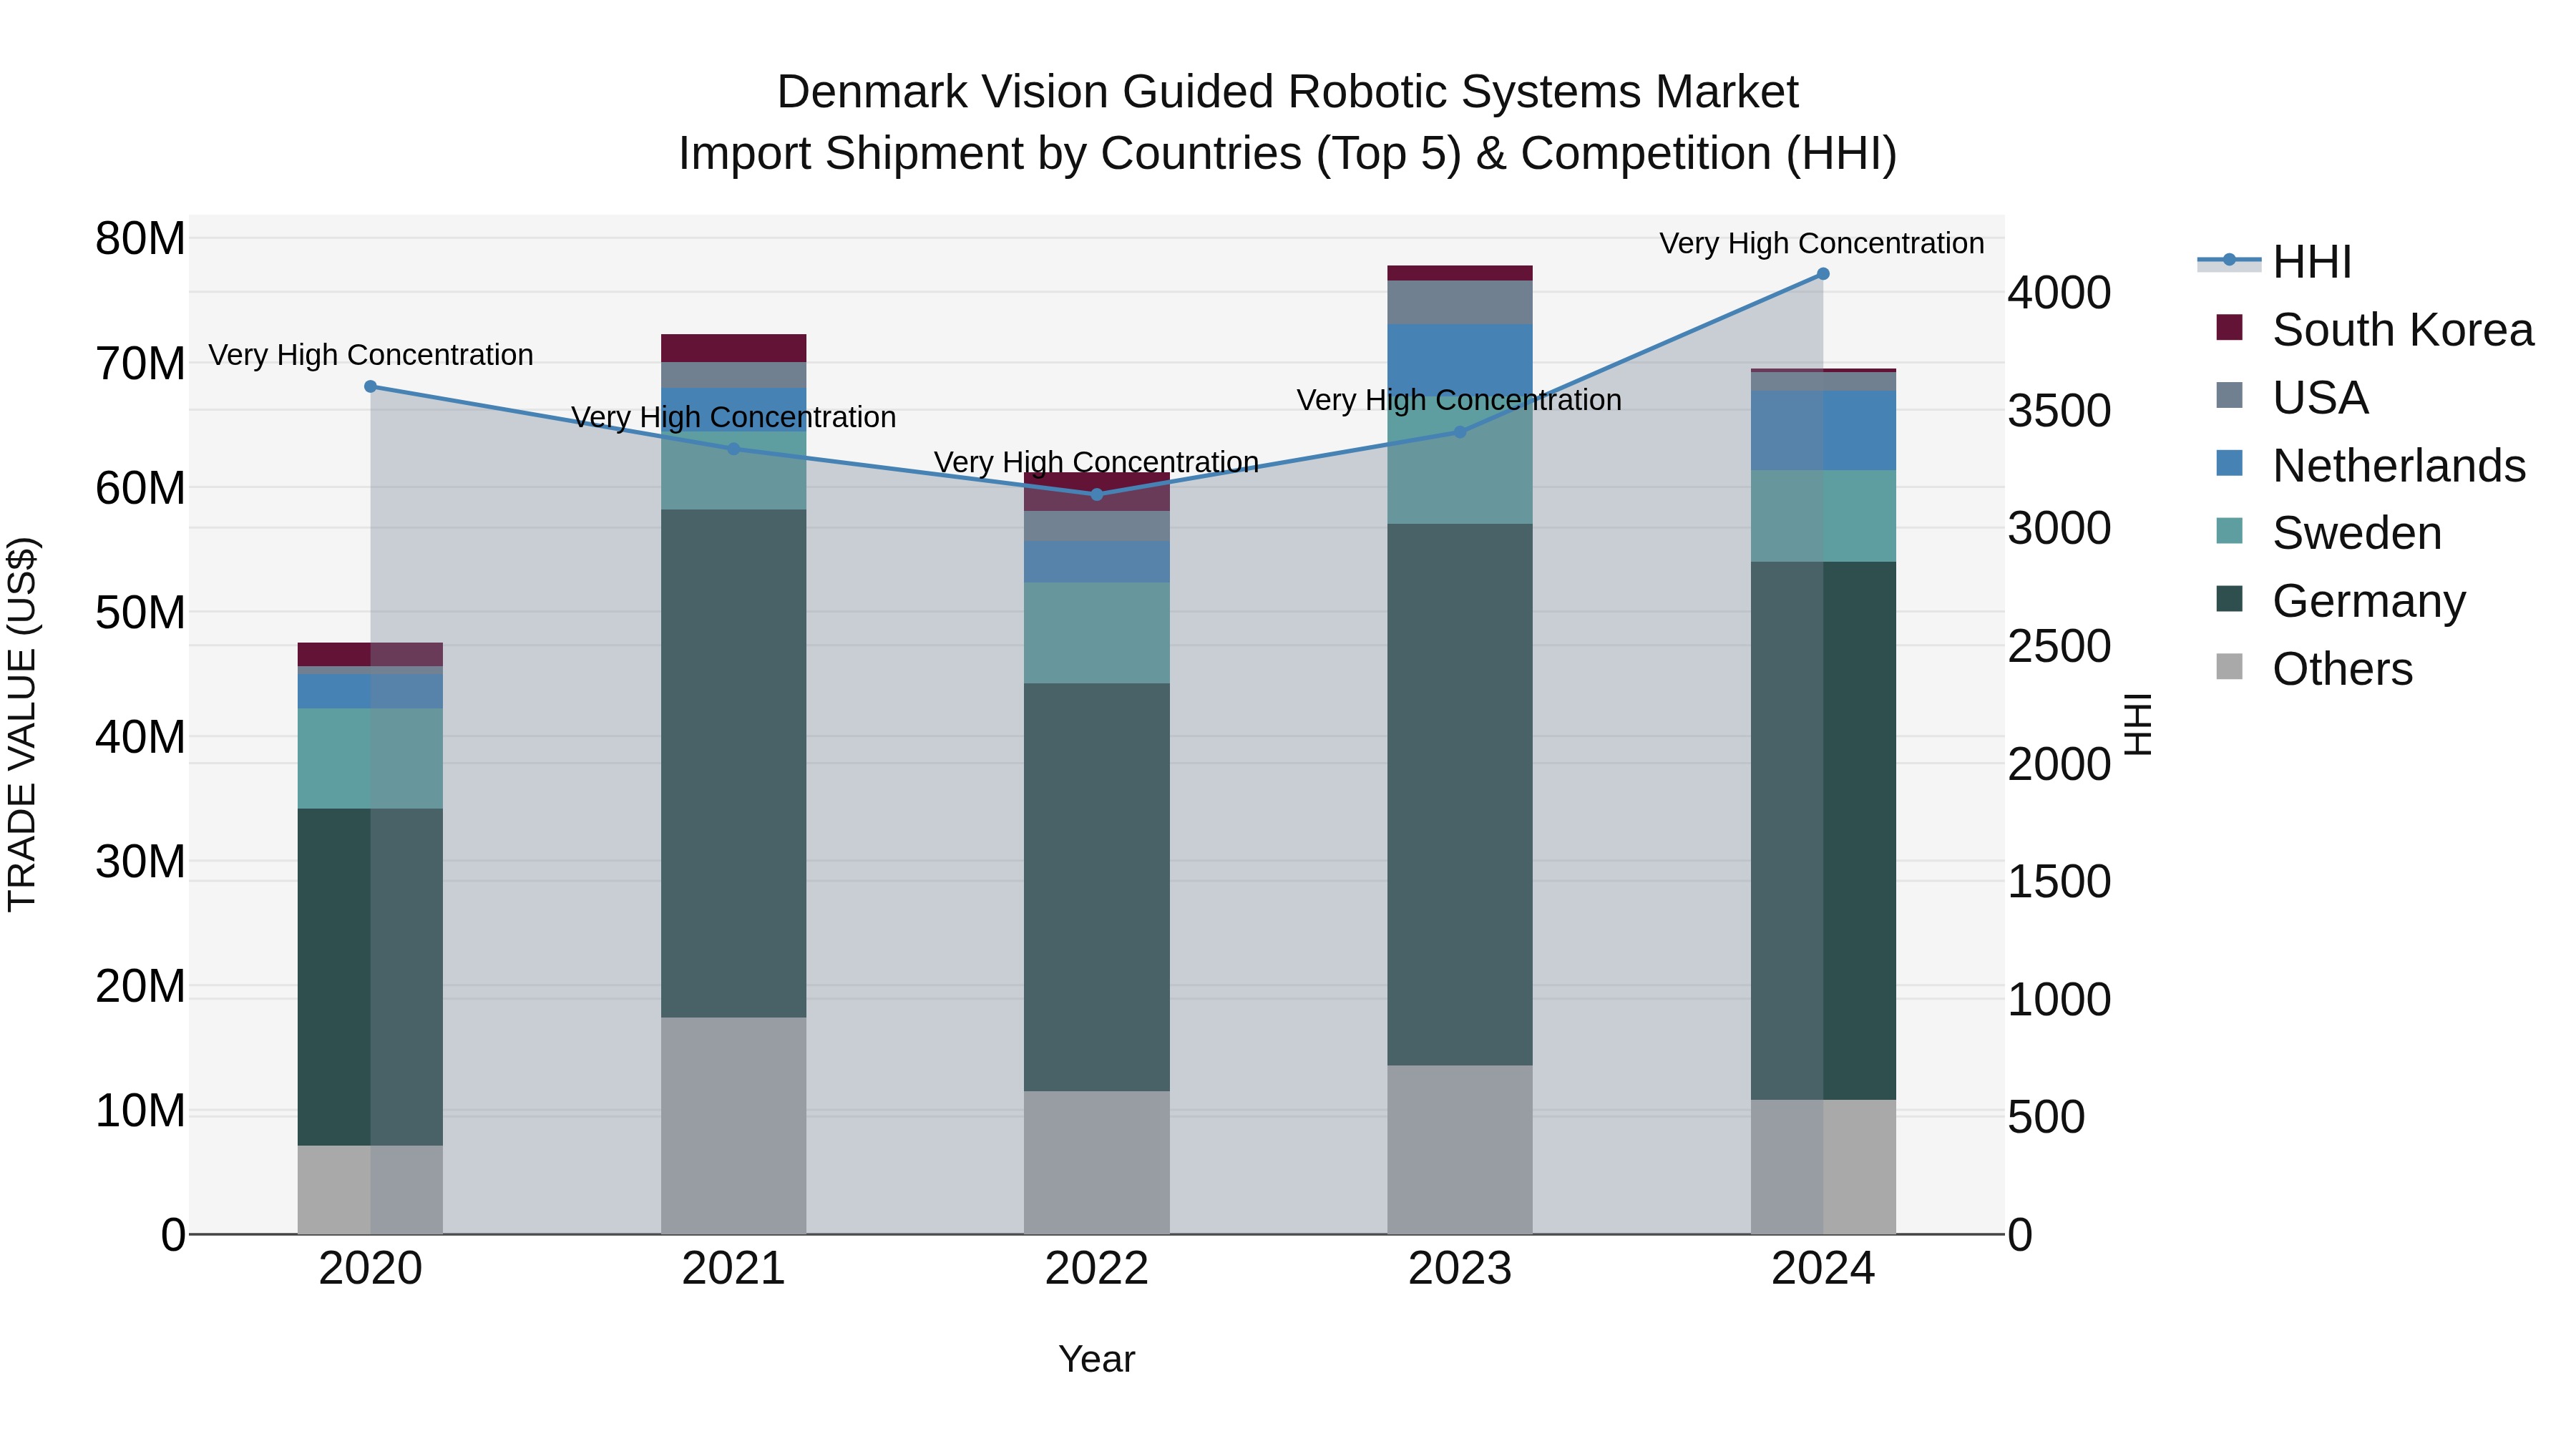Click the 4000 HHI axis tick label

click(2059, 293)
